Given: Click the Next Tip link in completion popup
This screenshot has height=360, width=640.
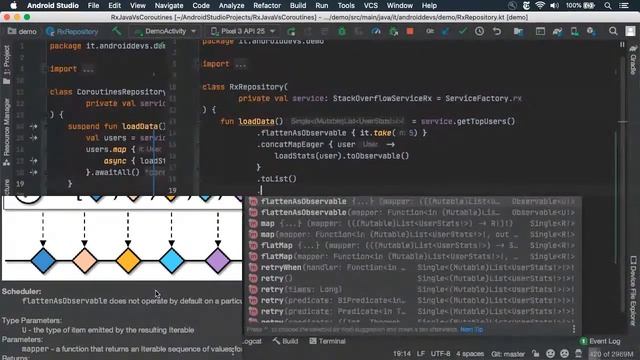Looking at the screenshot, I should click(x=471, y=329).
